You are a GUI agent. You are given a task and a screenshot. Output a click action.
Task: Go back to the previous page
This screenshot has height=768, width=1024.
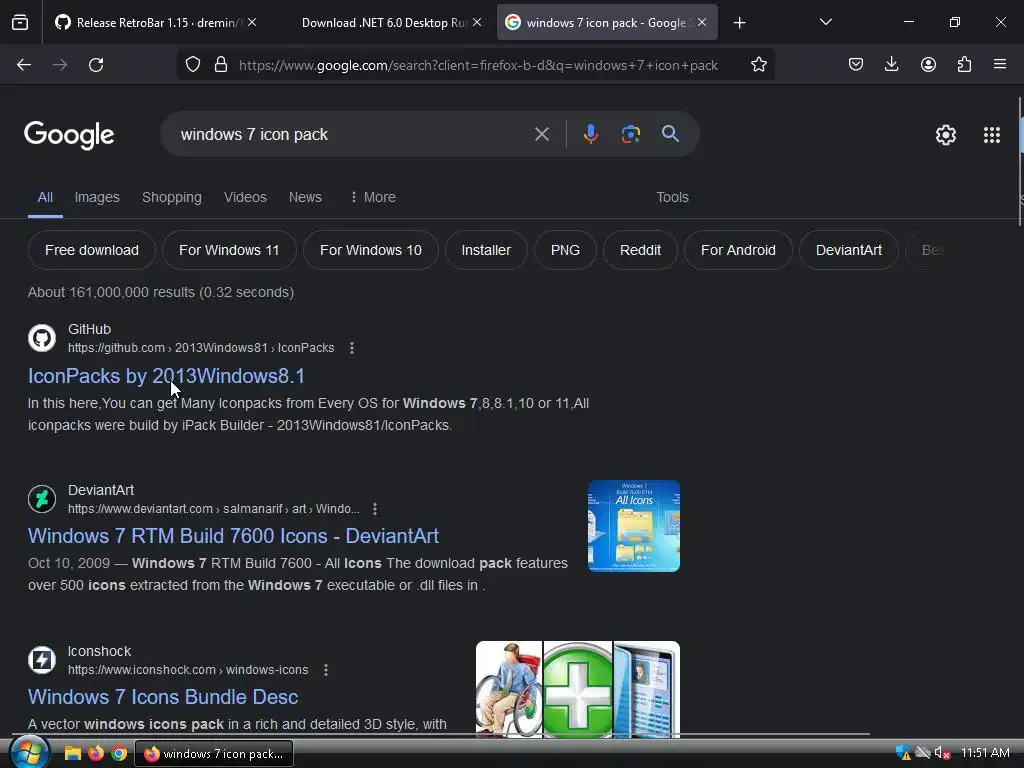[24, 65]
